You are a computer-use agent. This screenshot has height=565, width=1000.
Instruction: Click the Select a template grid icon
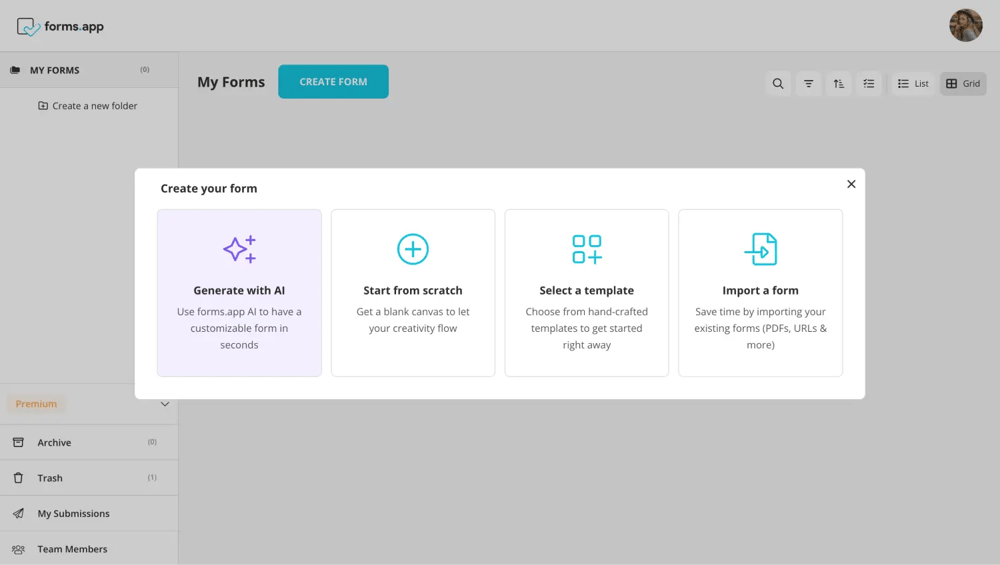pyautogui.click(x=587, y=249)
